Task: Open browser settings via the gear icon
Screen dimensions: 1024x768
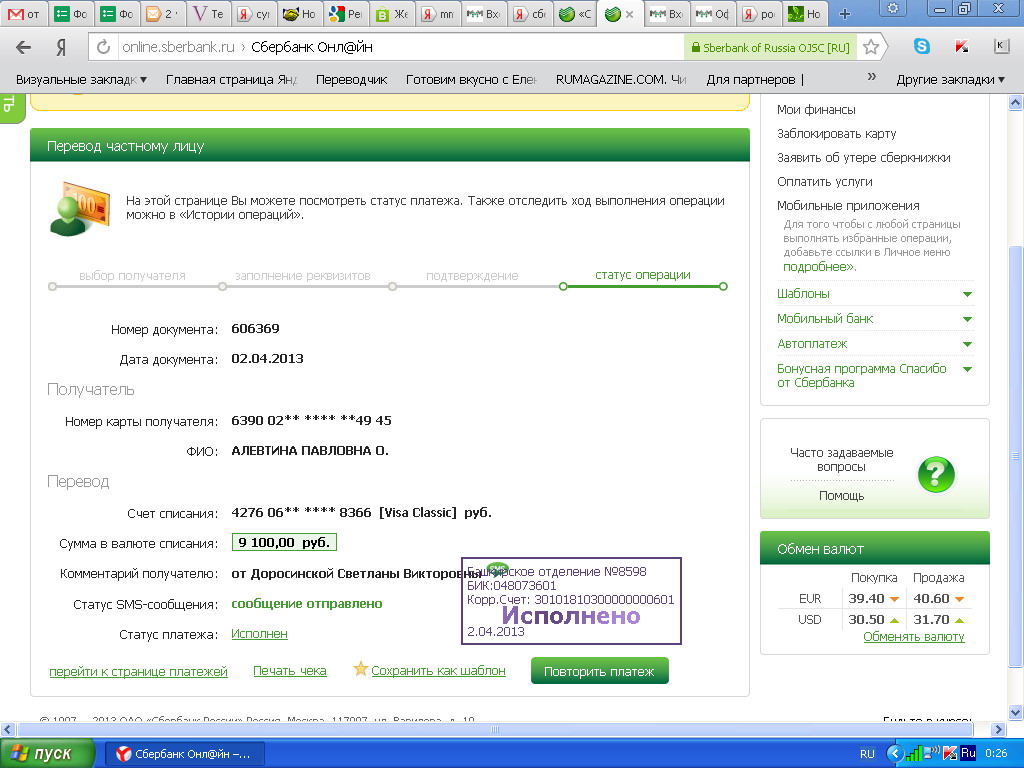Action: [x=893, y=8]
